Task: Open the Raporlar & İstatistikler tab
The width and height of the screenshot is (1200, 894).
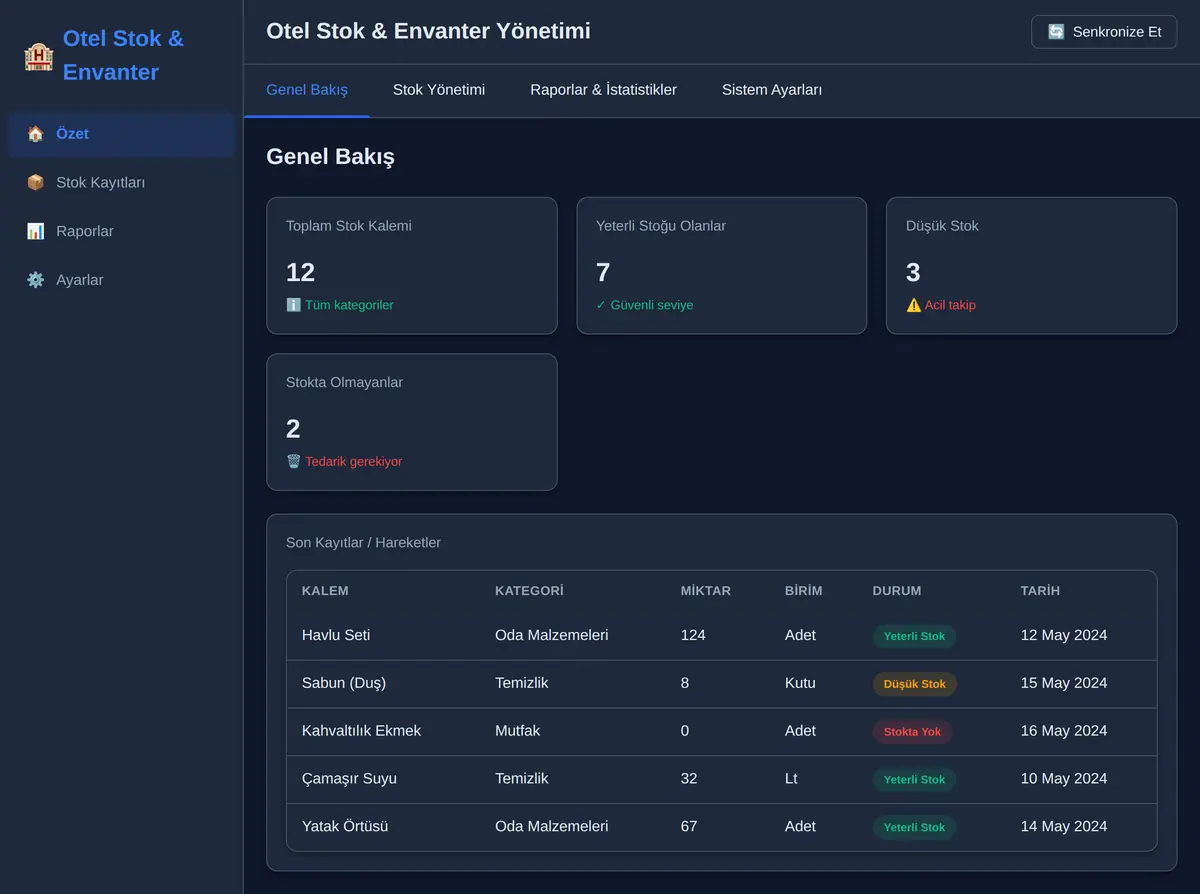Action: [x=603, y=90]
